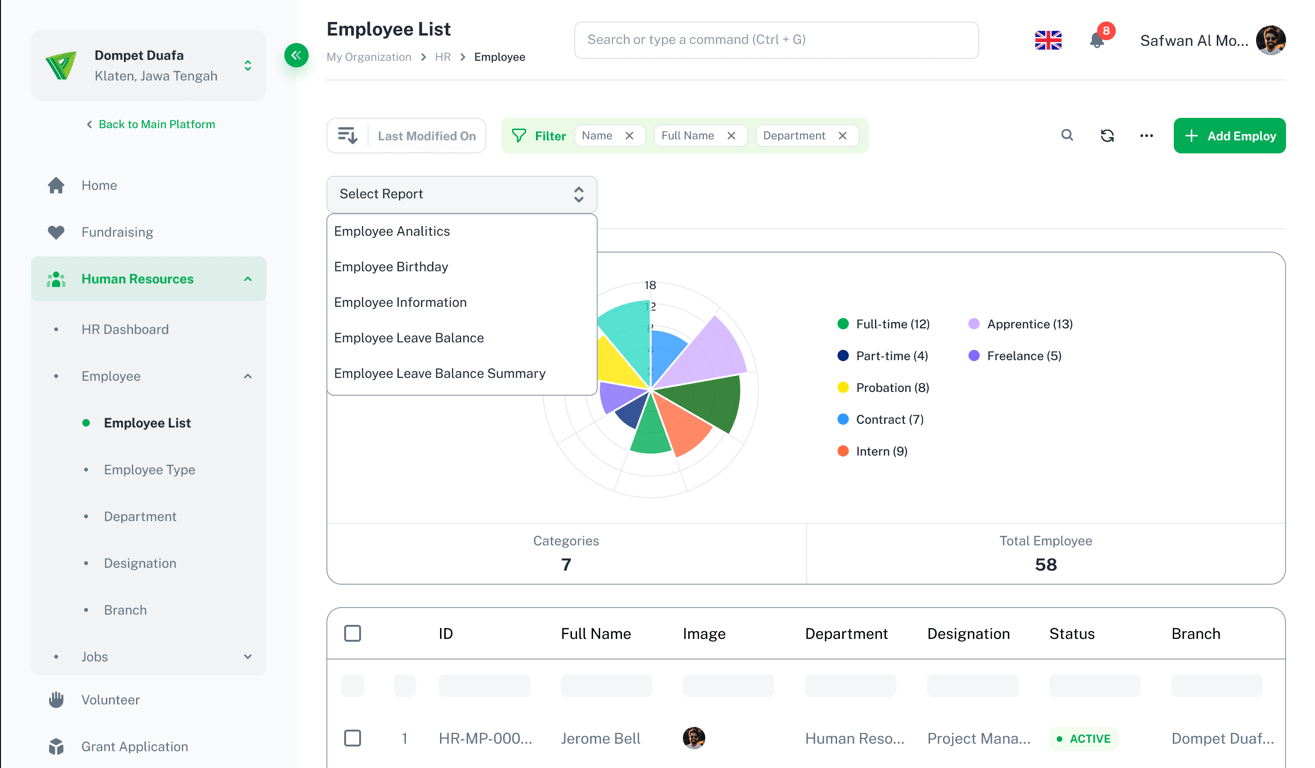This screenshot has width=1315, height=768.
Task: Click the Filter button label
Action: pos(550,136)
